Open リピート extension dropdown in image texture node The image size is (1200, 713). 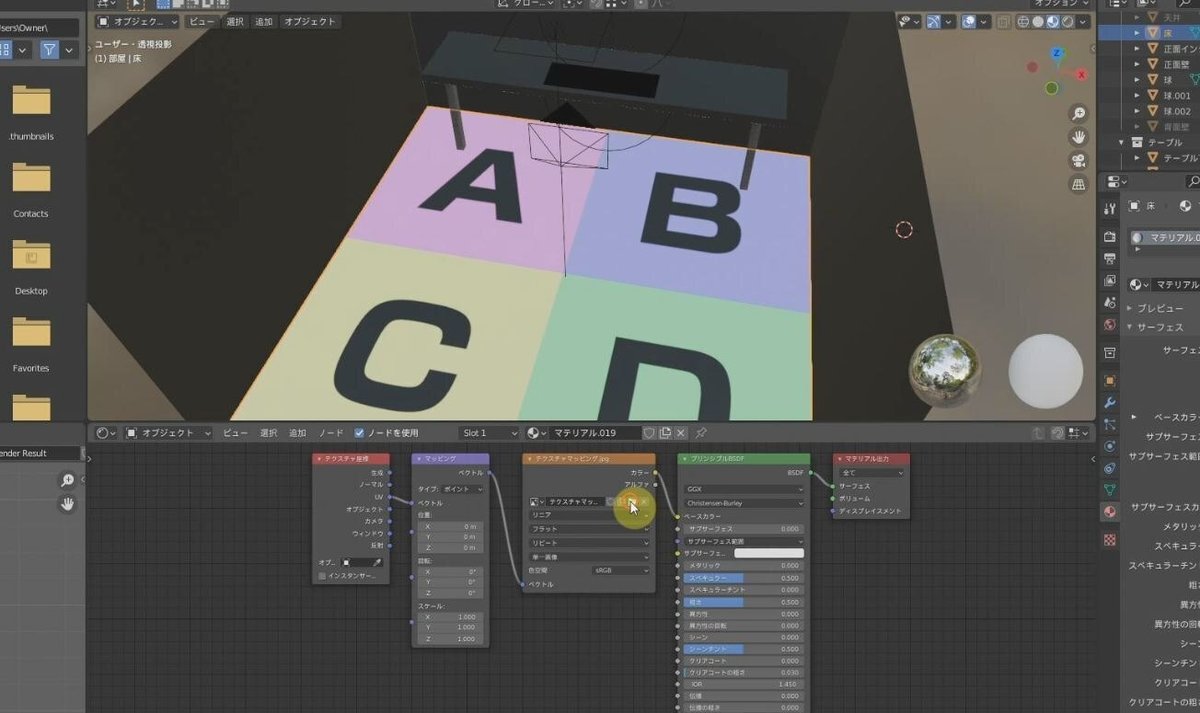point(589,542)
